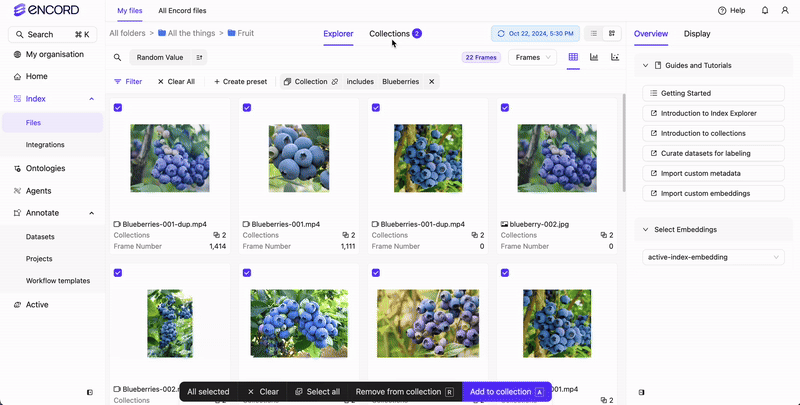
Task: Click the Help button
Action: [731, 10]
